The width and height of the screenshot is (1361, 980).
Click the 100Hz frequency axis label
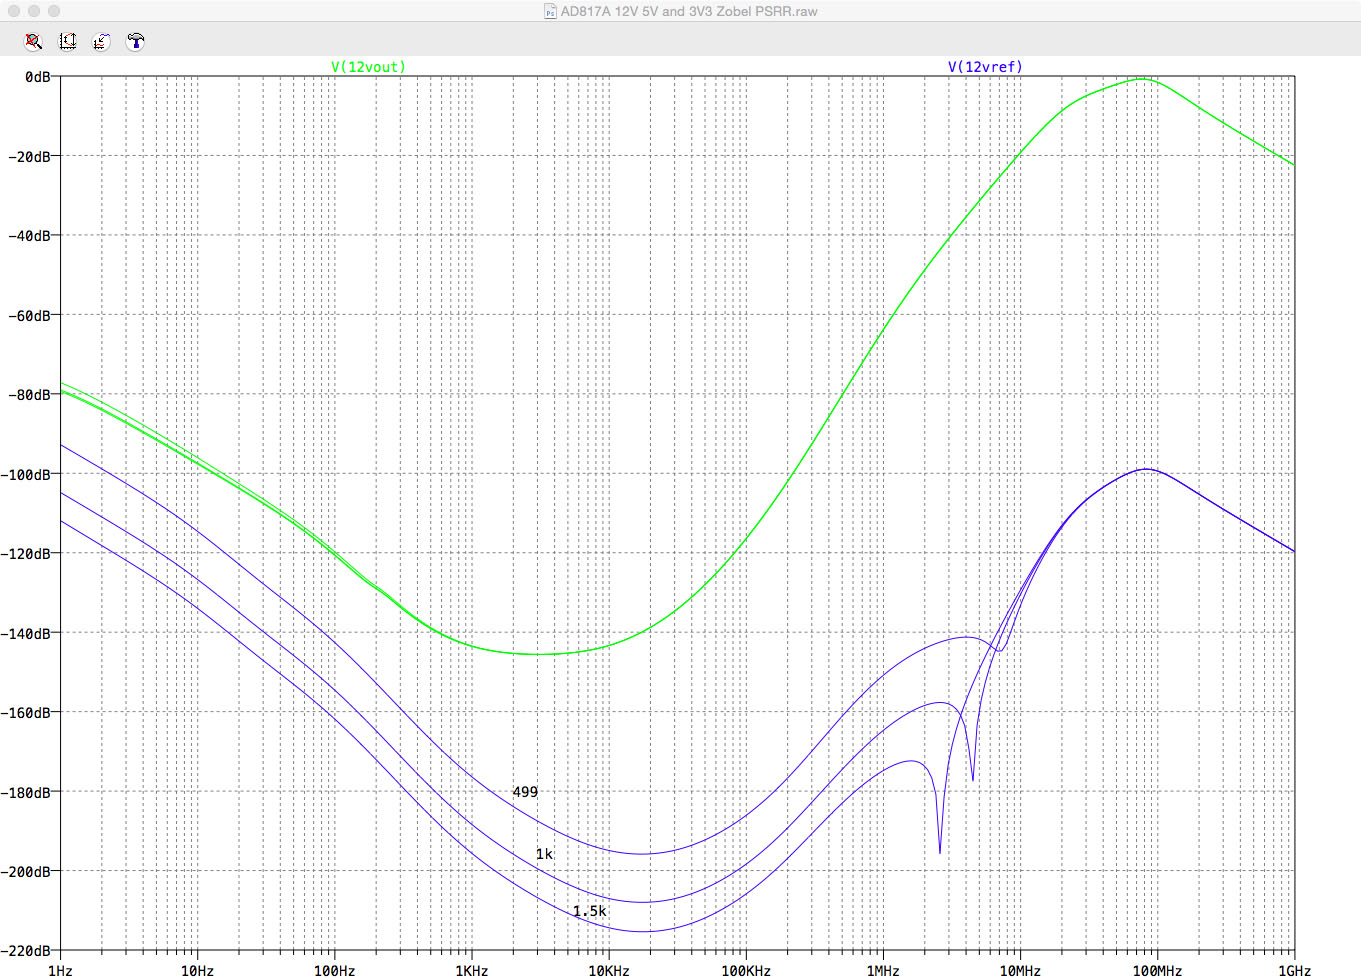pos(334,971)
